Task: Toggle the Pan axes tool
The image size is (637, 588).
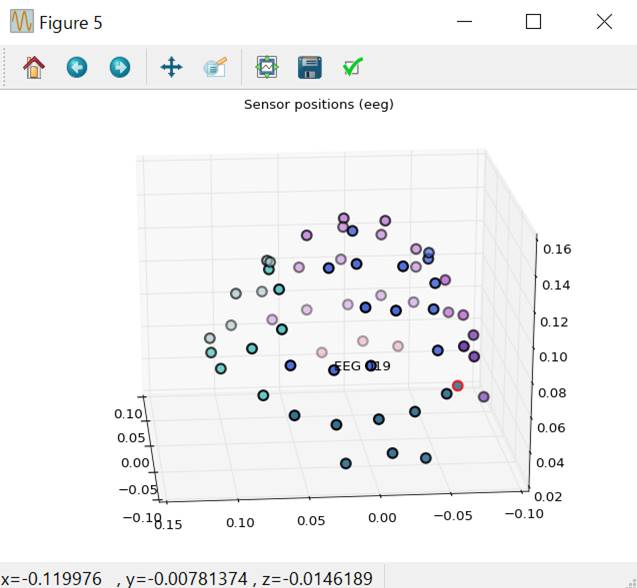Action: tap(171, 68)
